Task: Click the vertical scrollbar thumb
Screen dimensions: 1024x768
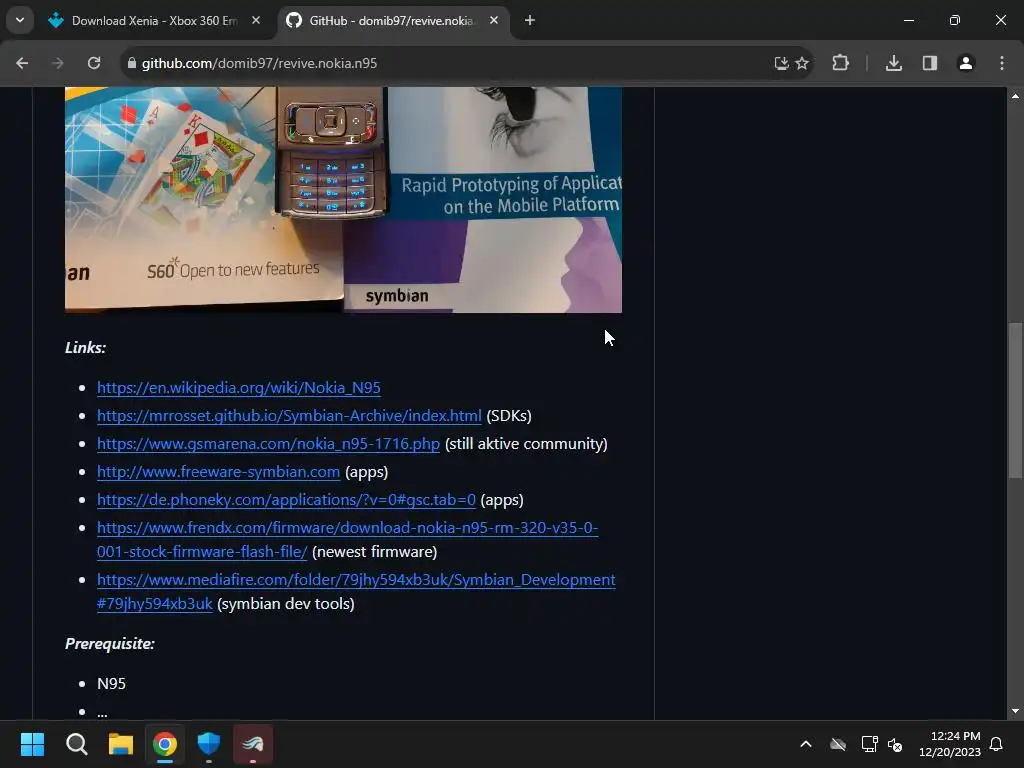Action: 1015,400
